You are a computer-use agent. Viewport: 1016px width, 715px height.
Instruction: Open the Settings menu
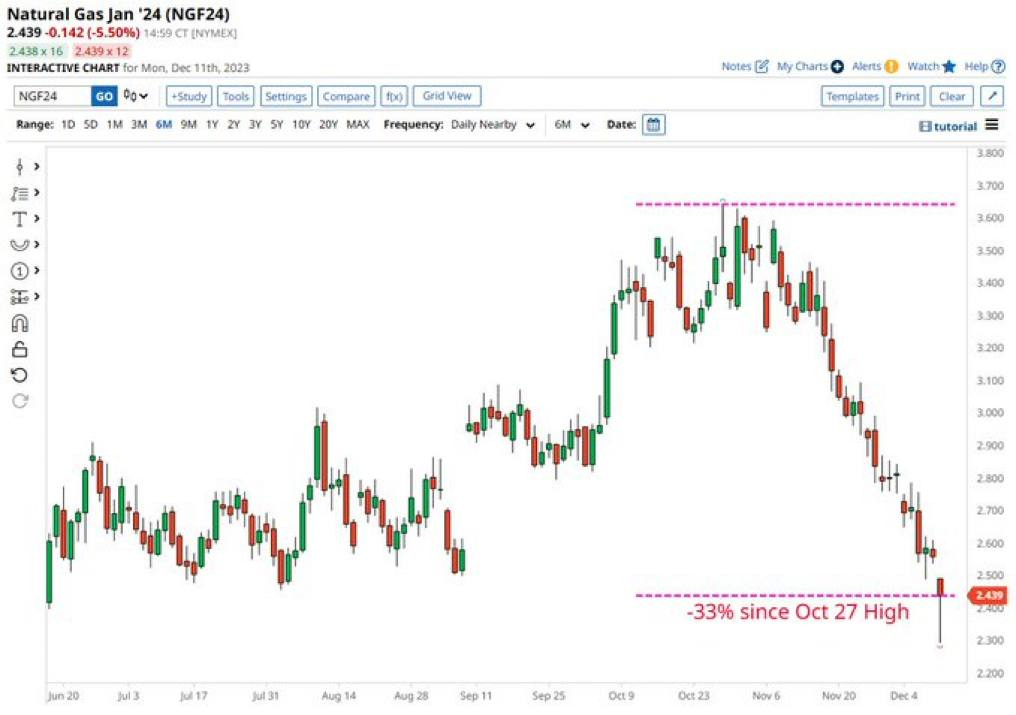(286, 96)
